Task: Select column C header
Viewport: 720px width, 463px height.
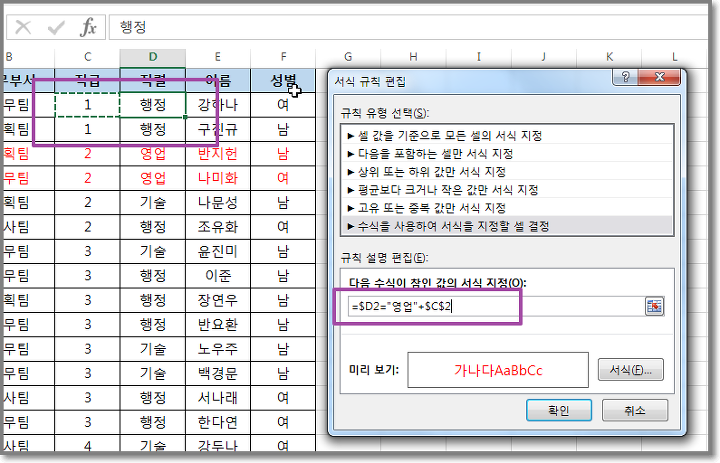Action: [x=87, y=57]
